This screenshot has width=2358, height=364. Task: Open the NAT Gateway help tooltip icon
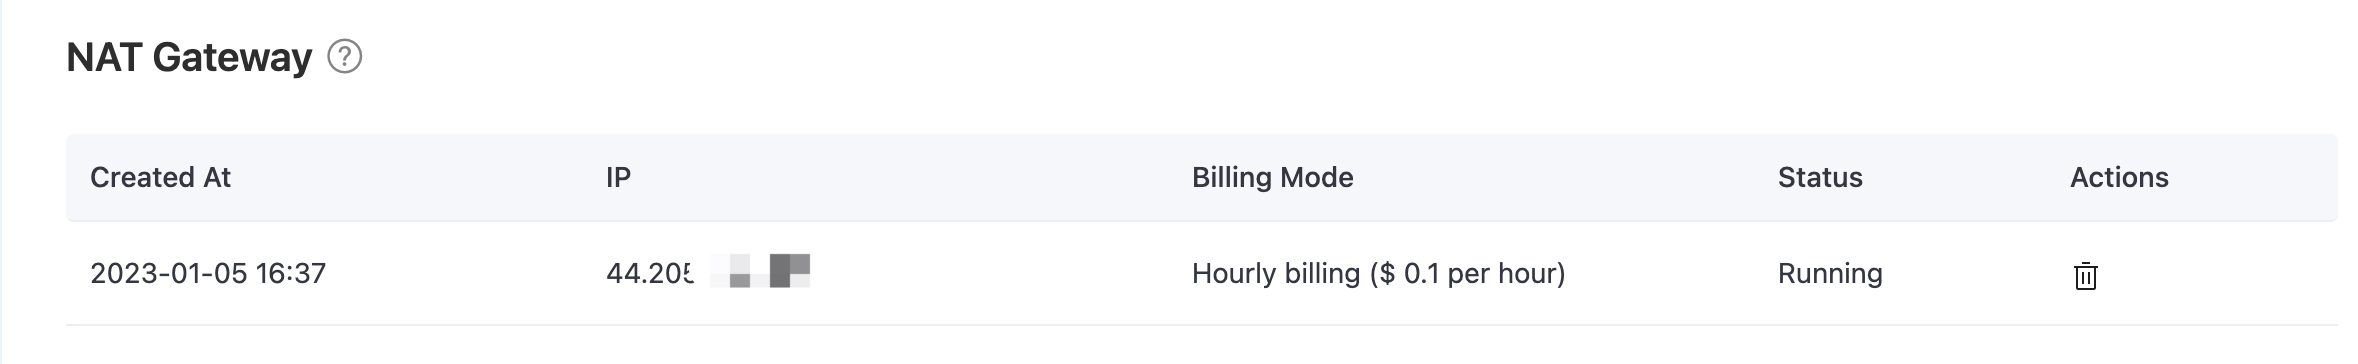tap(345, 57)
